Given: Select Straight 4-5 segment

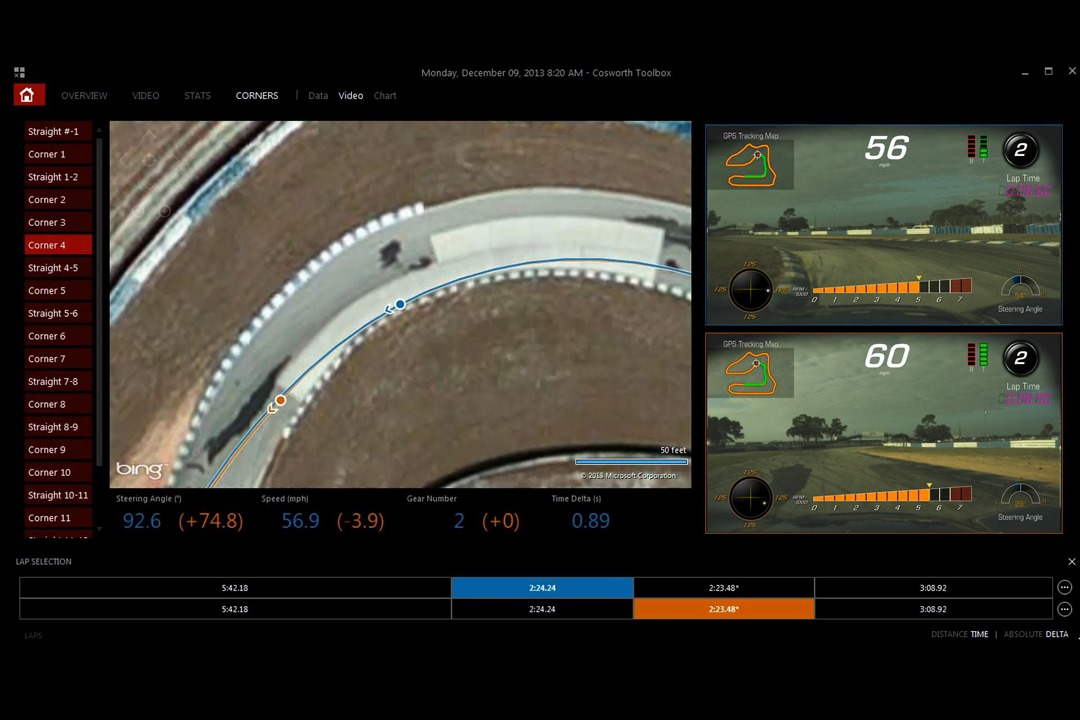Looking at the screenshot, I should [59, 267].
